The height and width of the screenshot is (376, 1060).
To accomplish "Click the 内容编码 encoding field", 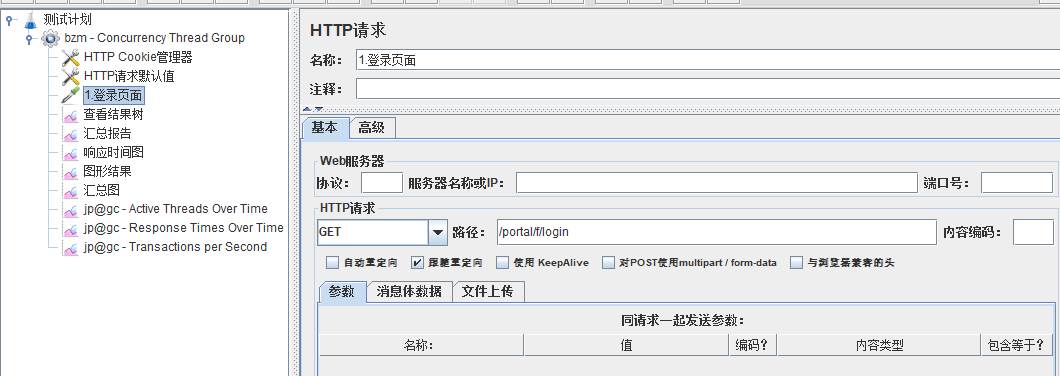I will pyautogui.click(x=1033, y=232).
